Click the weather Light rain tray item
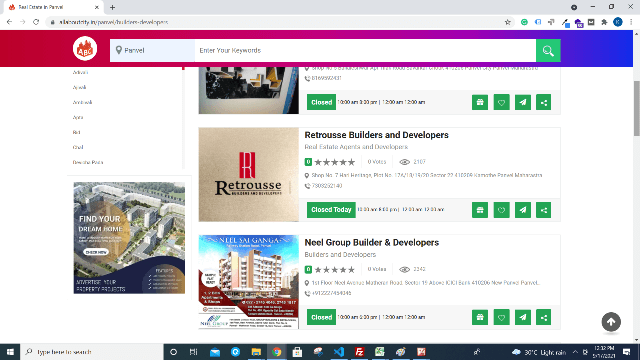The height and width of the screenshot is (360, 640). 539,352
